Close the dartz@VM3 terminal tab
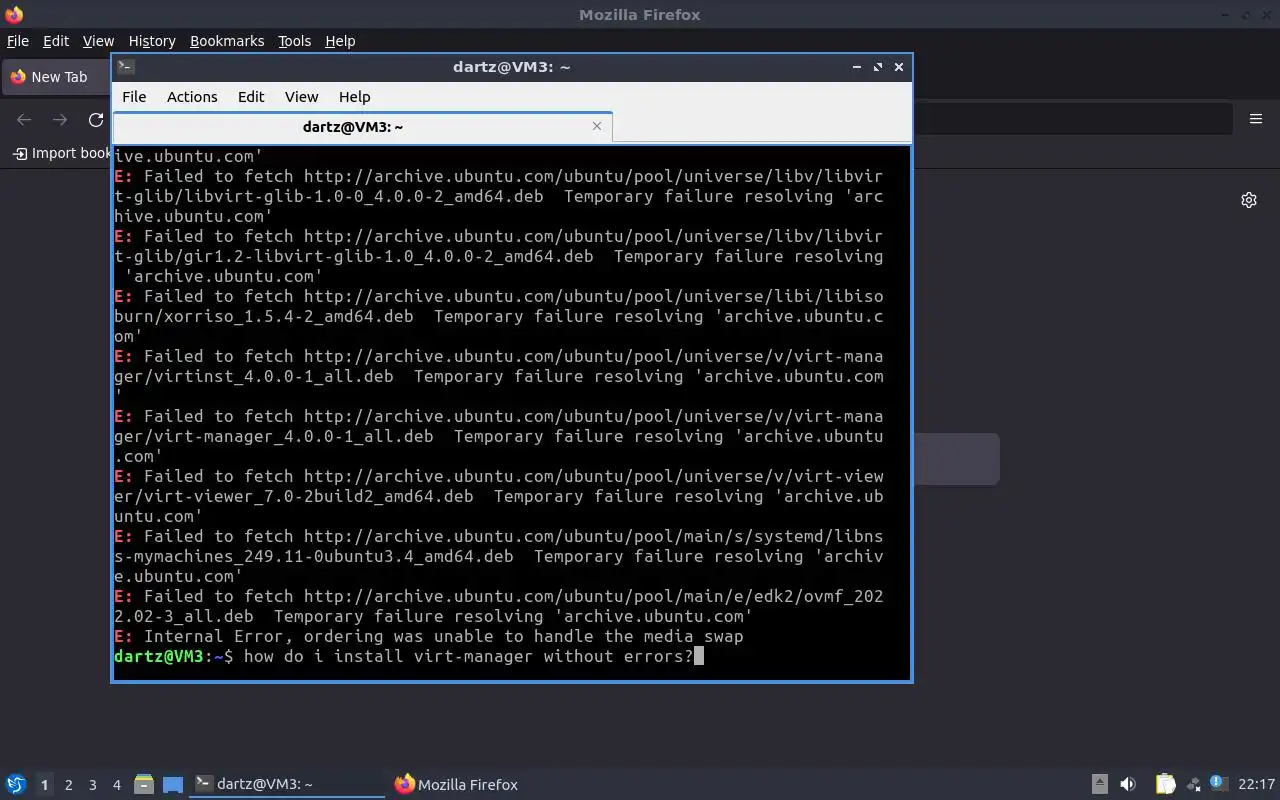This screenshot has height=800, width=1280. point(597,126)
